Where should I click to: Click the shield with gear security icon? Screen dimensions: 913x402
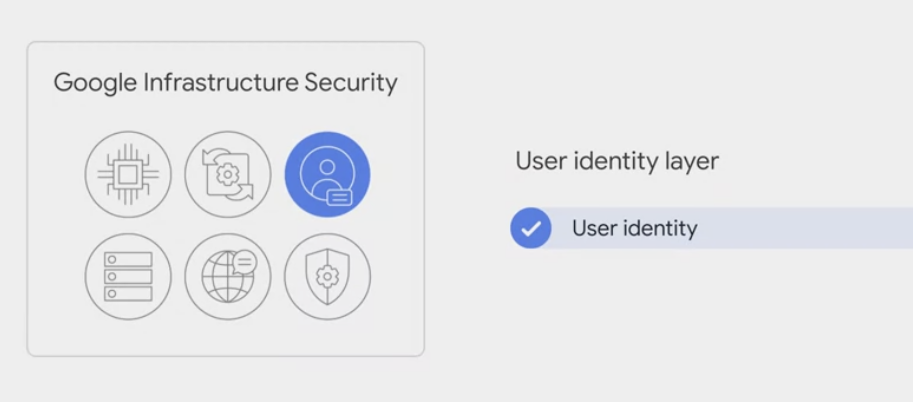pos(327,275)
